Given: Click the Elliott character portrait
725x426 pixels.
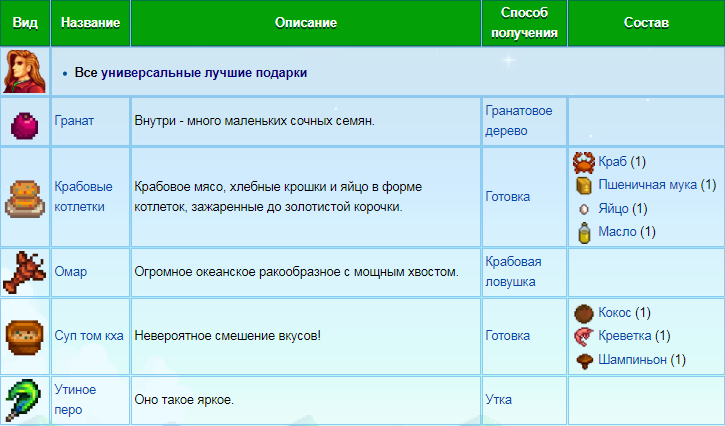Looking at the screenshot, I should point(25,72).
